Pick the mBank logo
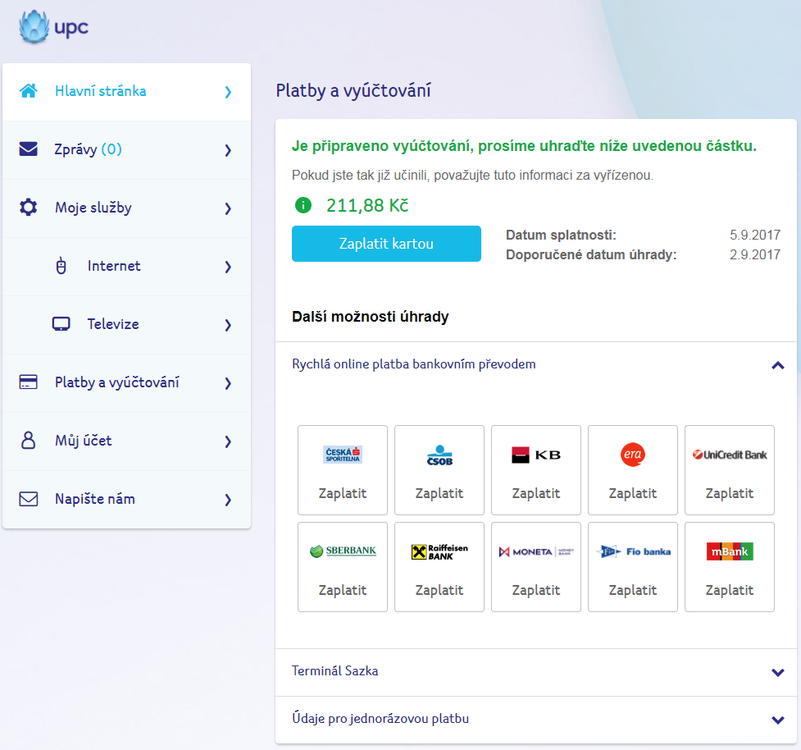The width and height of the screenshot is (801, 750). tap(729, 551)
